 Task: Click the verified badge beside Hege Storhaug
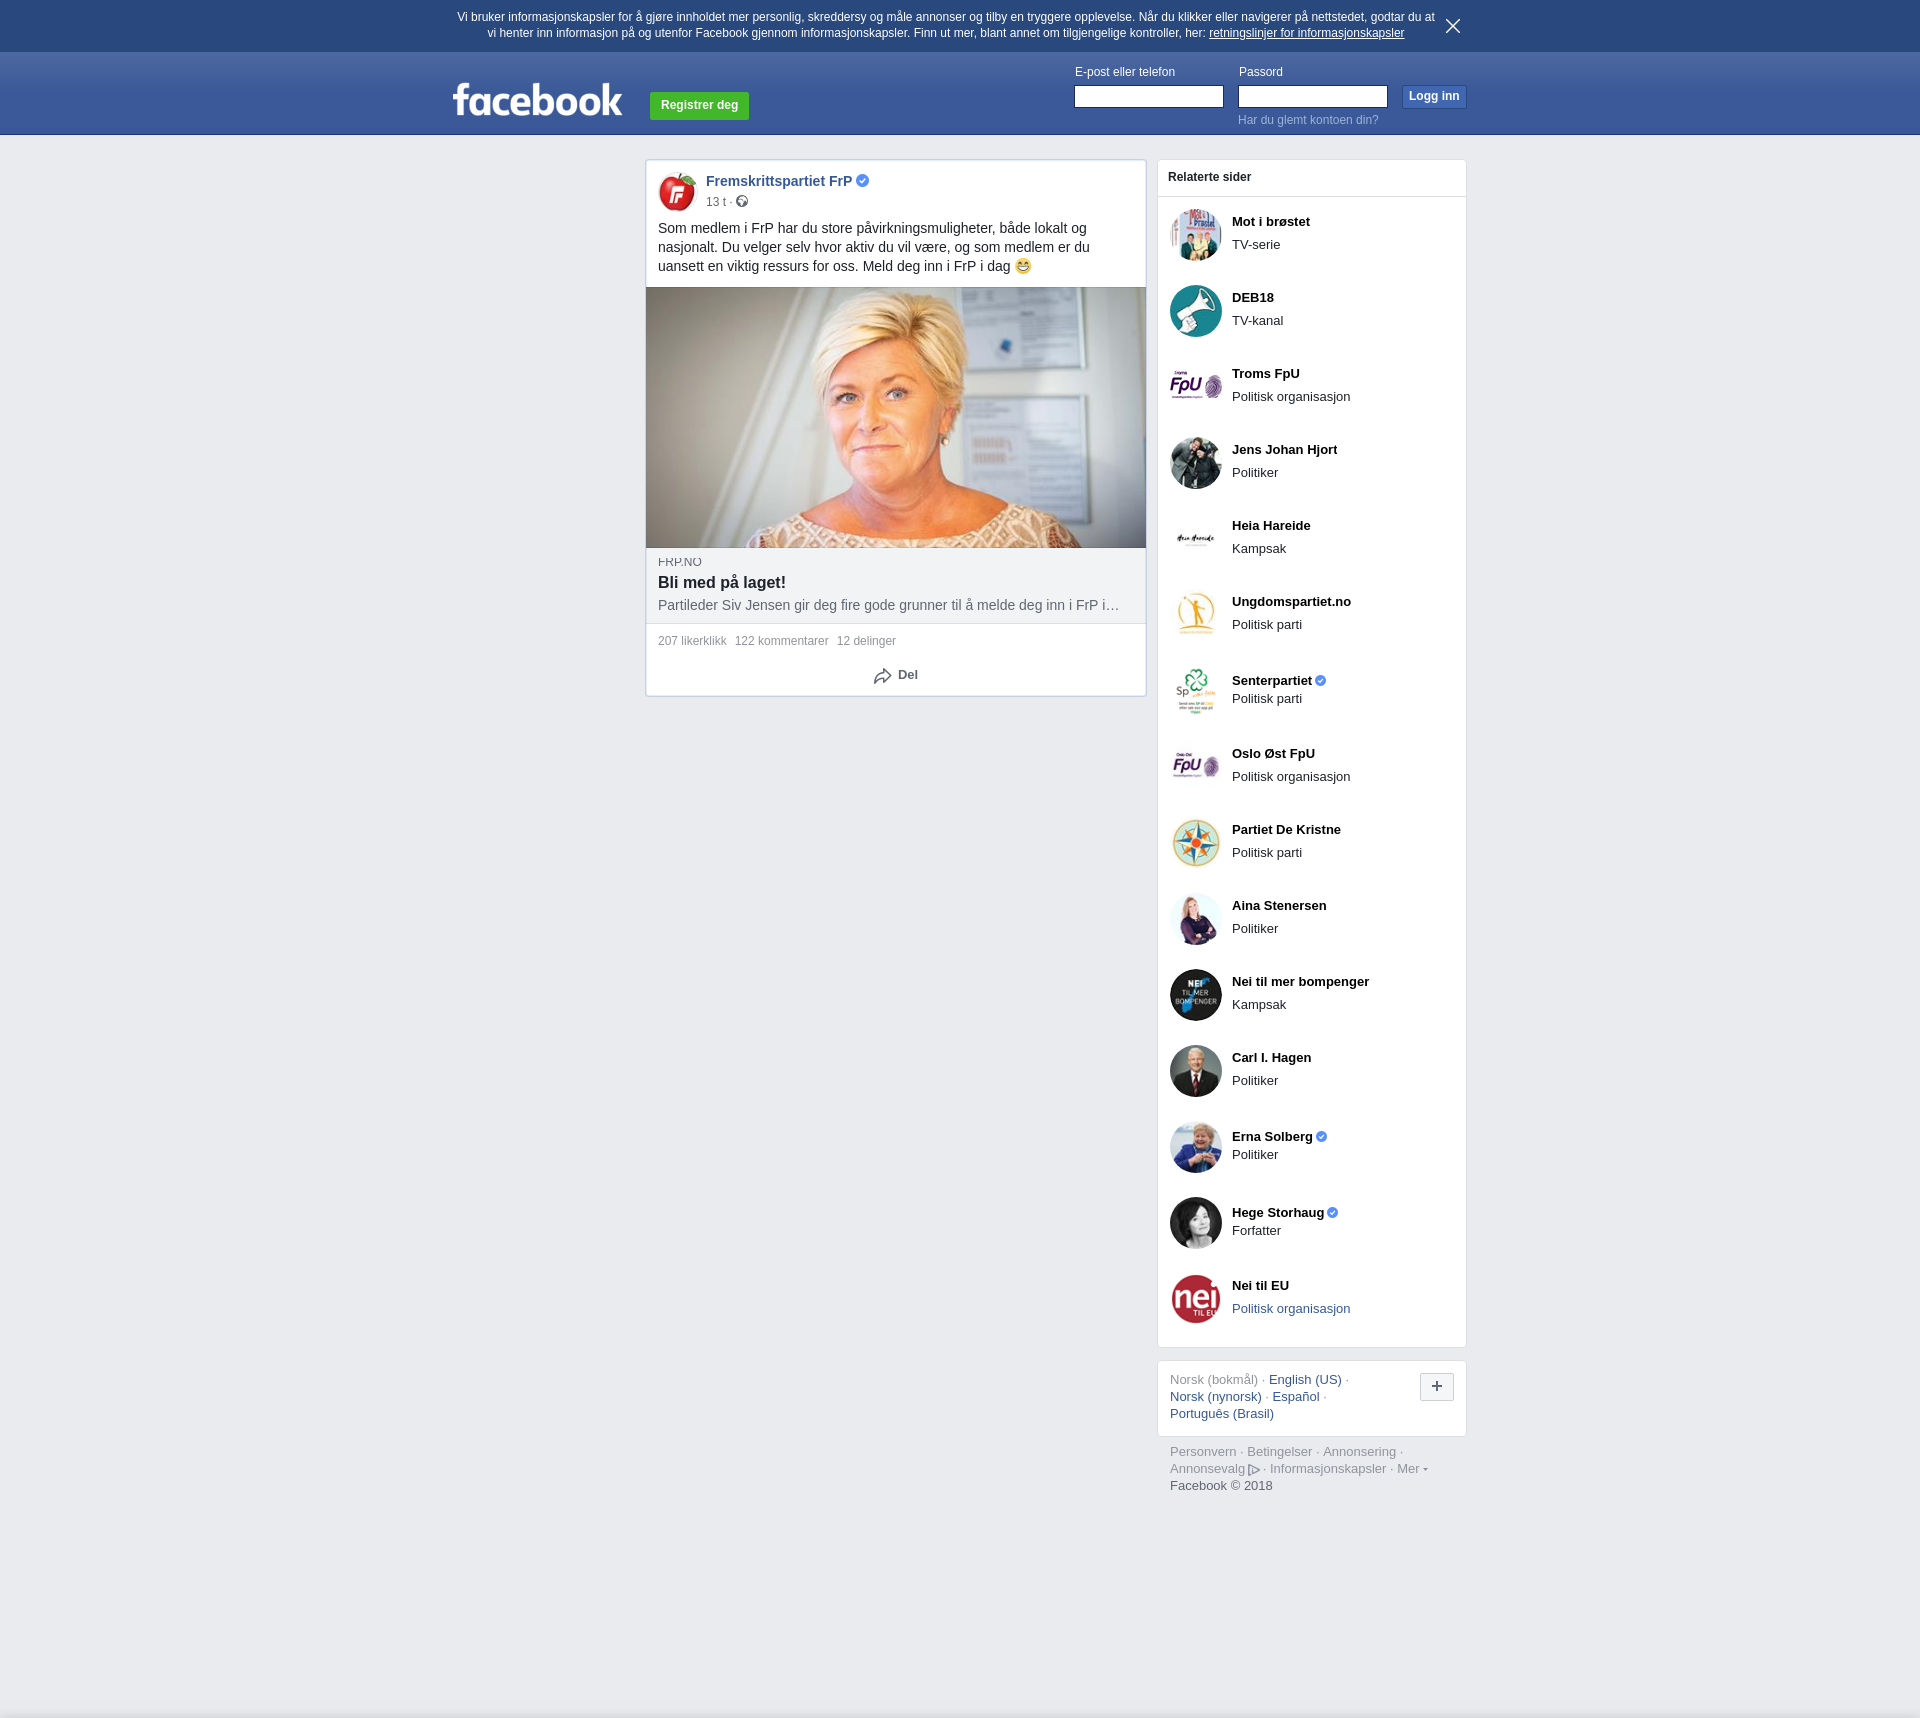[x=1333, y=1213]
